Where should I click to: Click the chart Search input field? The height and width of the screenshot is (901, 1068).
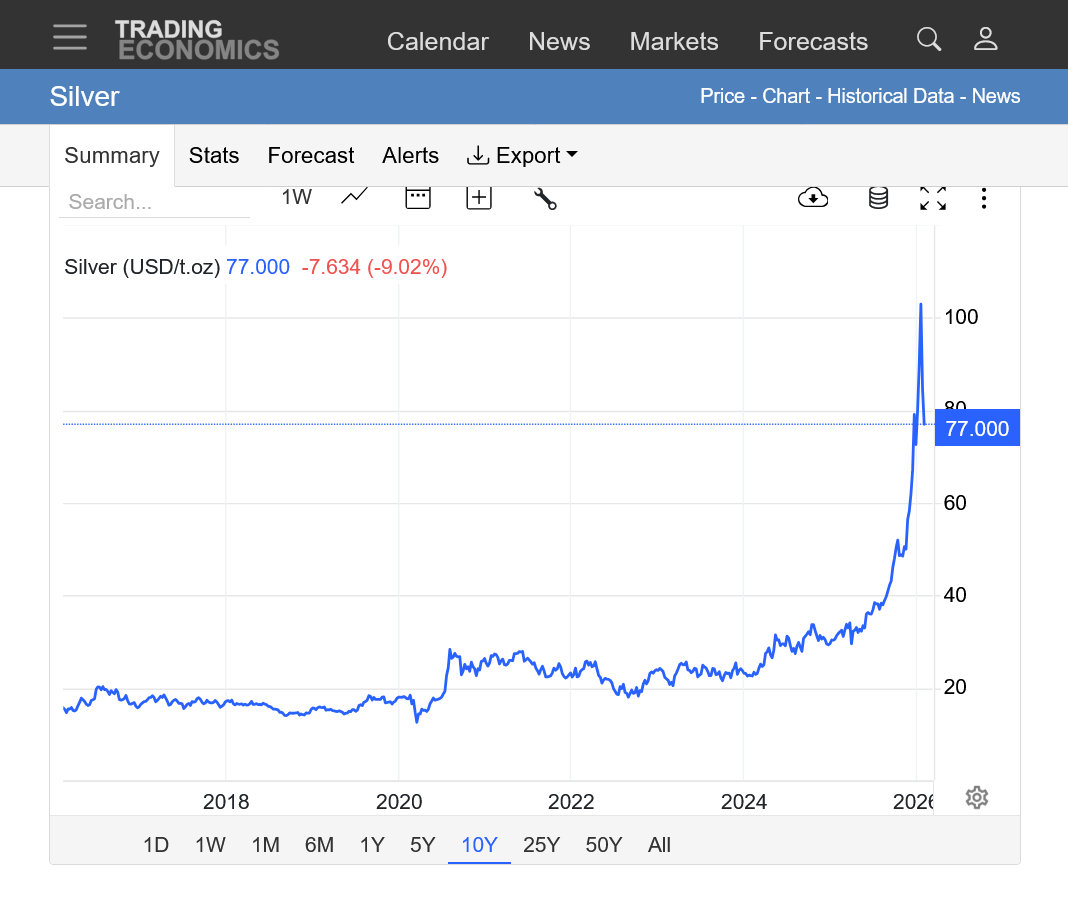point(154,202)
